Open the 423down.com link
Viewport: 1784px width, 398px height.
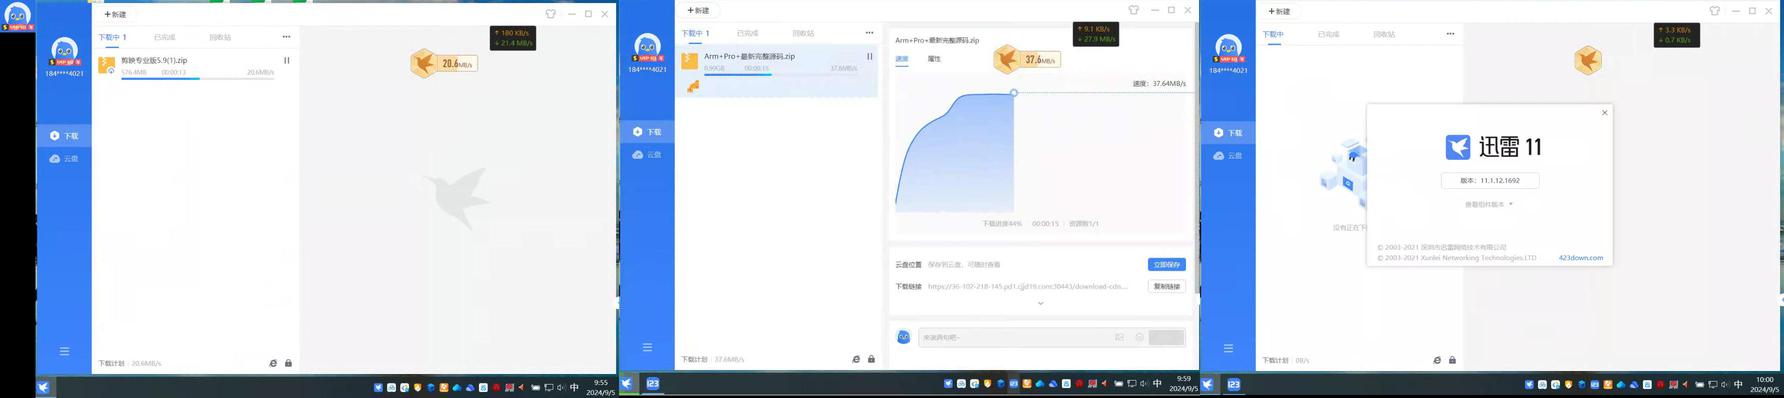point(1580,258)
